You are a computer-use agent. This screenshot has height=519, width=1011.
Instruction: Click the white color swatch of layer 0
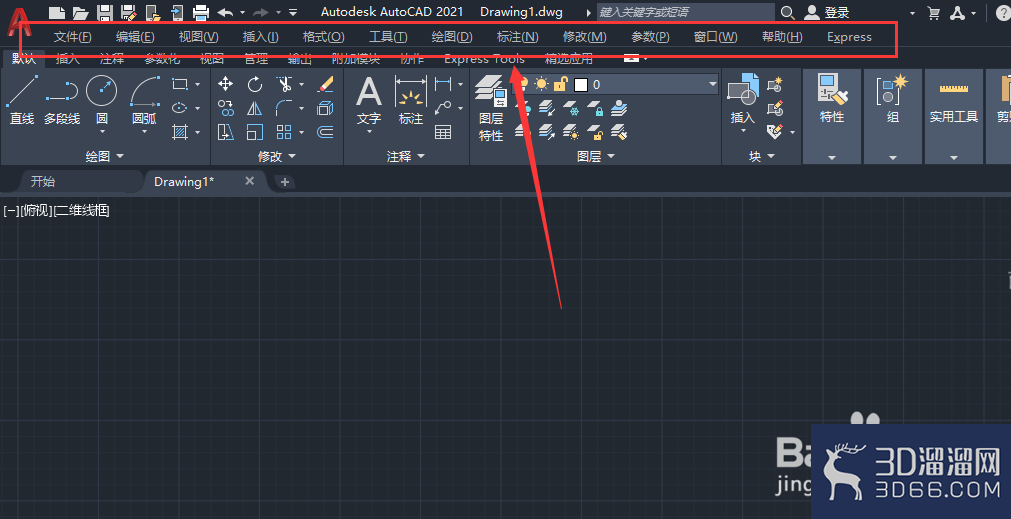pyautogui.click(x=580, y=84)
